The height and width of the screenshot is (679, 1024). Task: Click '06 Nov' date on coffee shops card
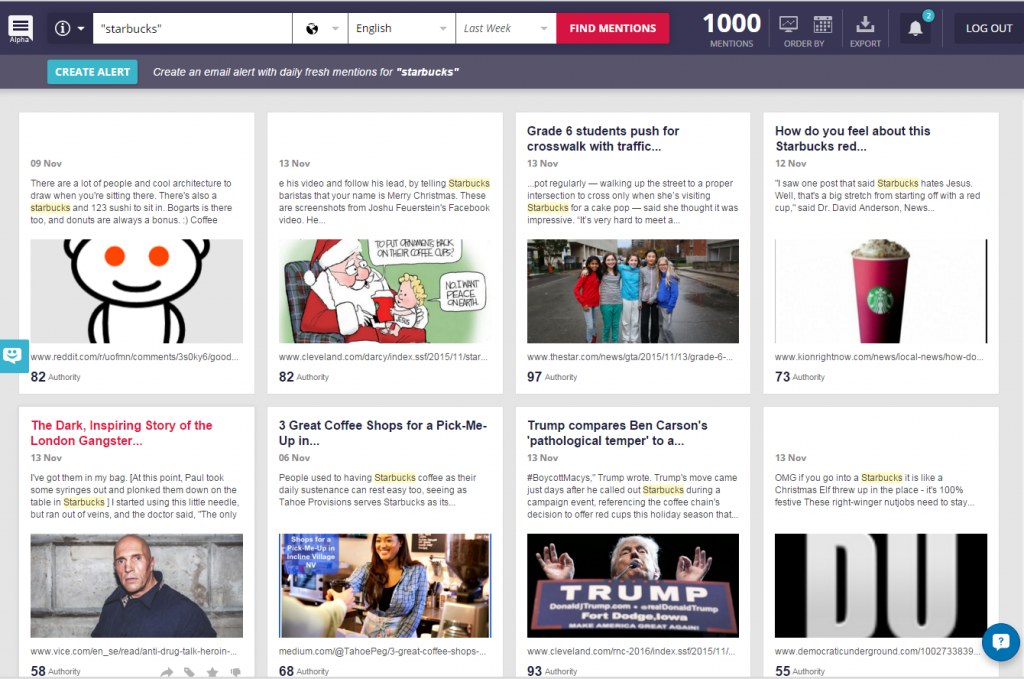(x=294, y=458)
